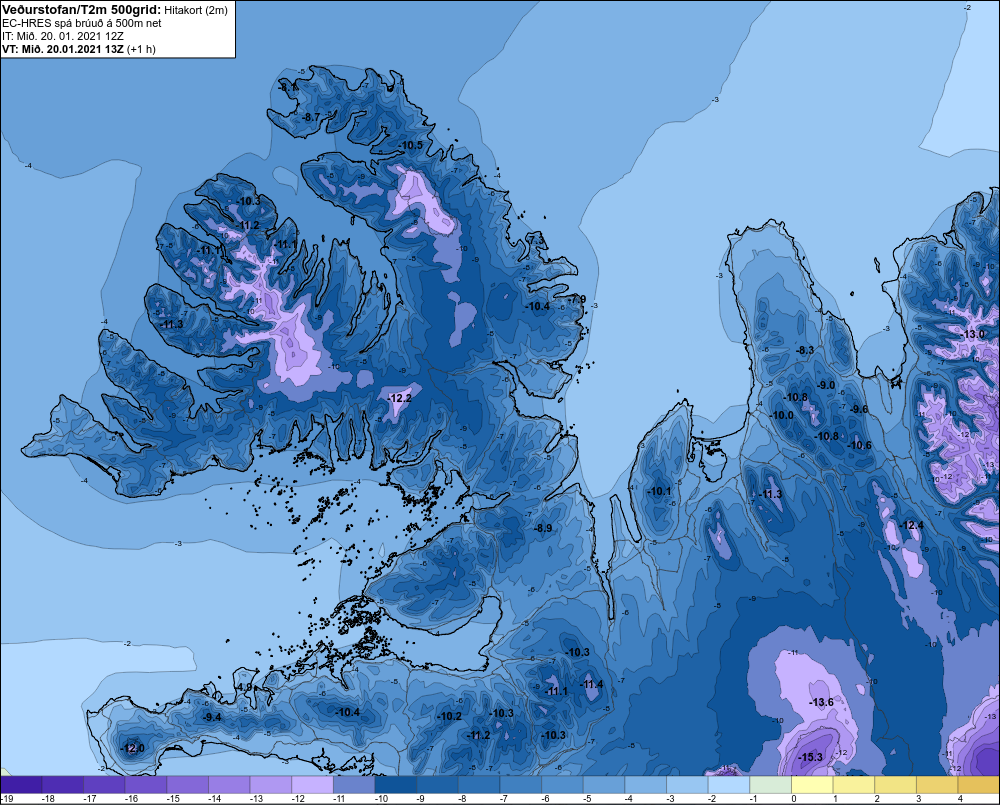Click valid time 'VT: Mið. 20.01.2021 13Z (+1 h)'

click(x=78, y=49)
